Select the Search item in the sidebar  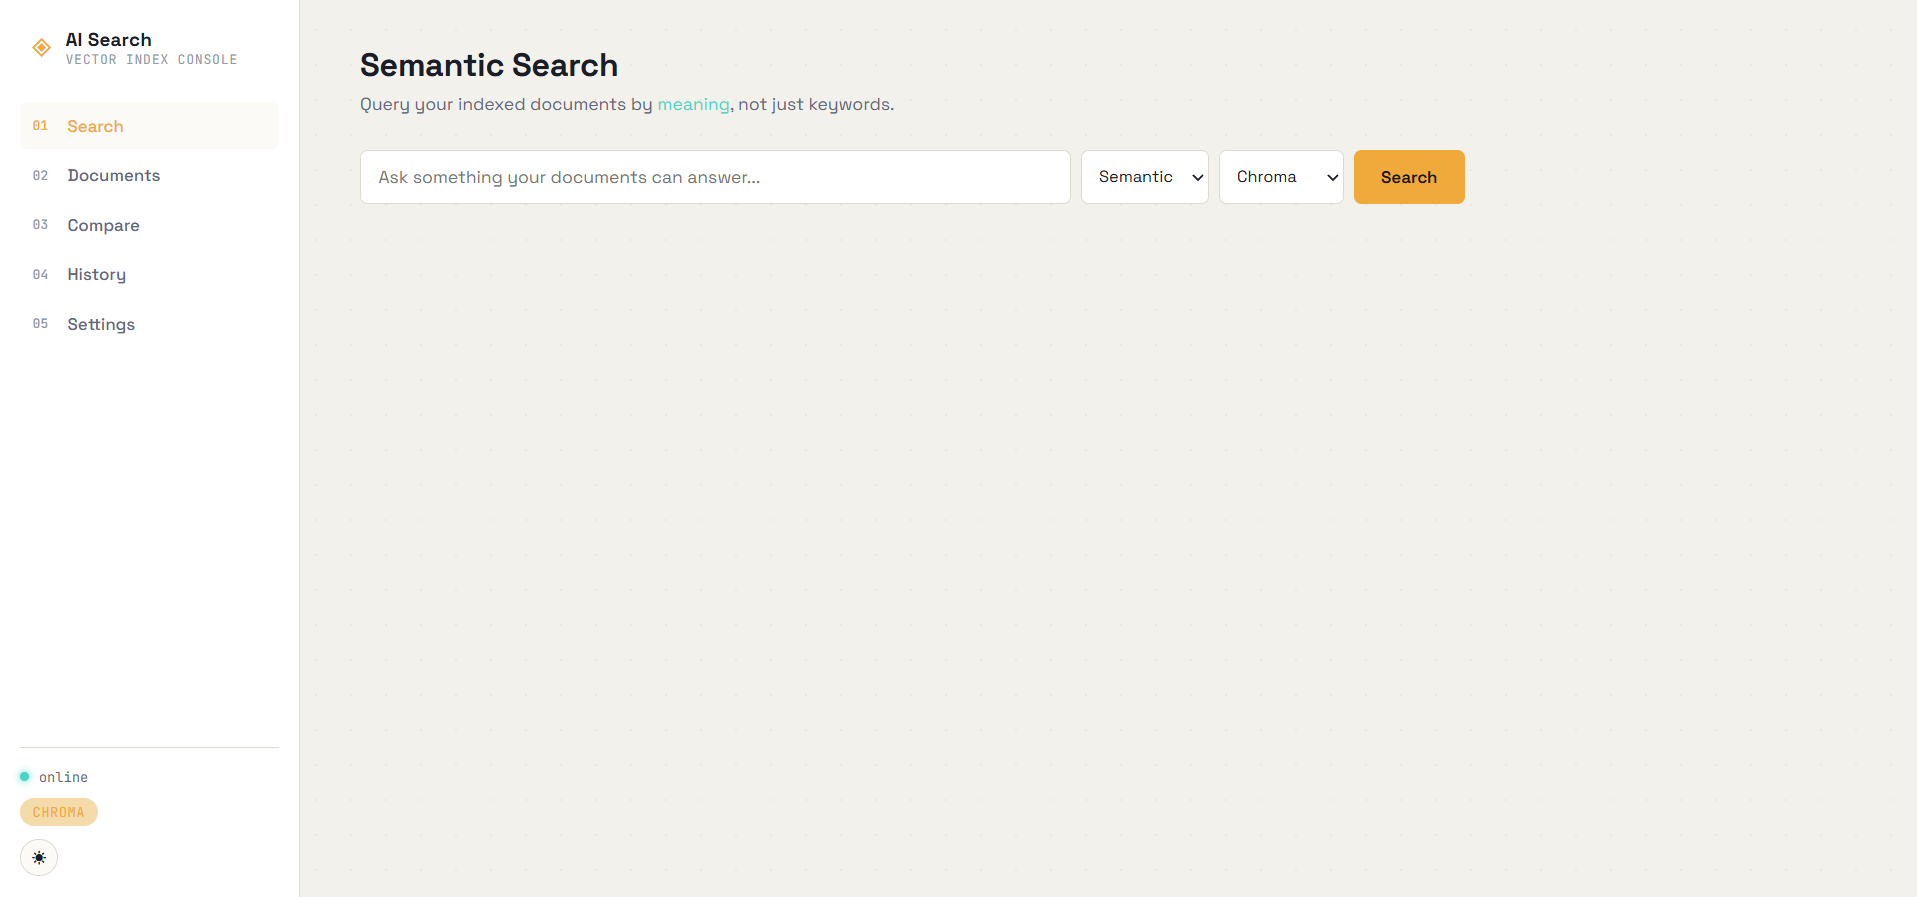tap(149, 126)
